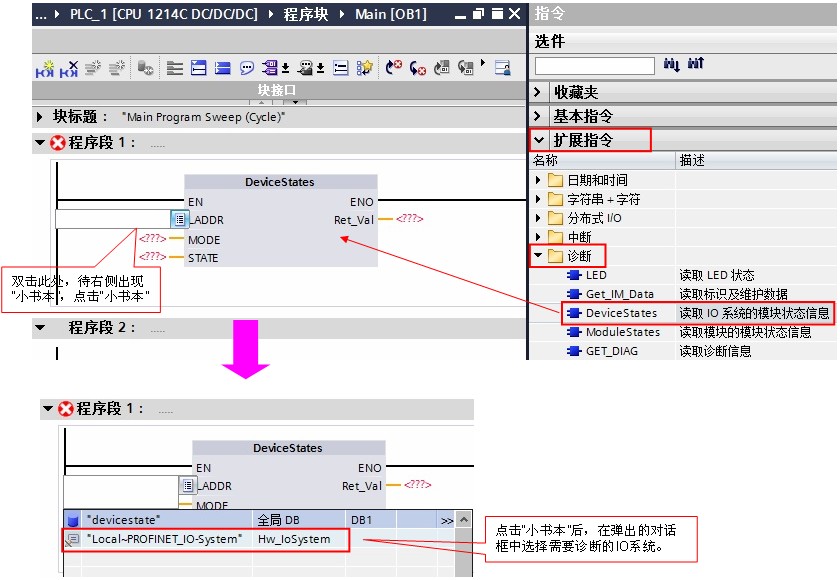The height and width of the screenshot is (580, 840).
Task: Click lower LADDR small book icon
Action: click(x=187, y=485)
